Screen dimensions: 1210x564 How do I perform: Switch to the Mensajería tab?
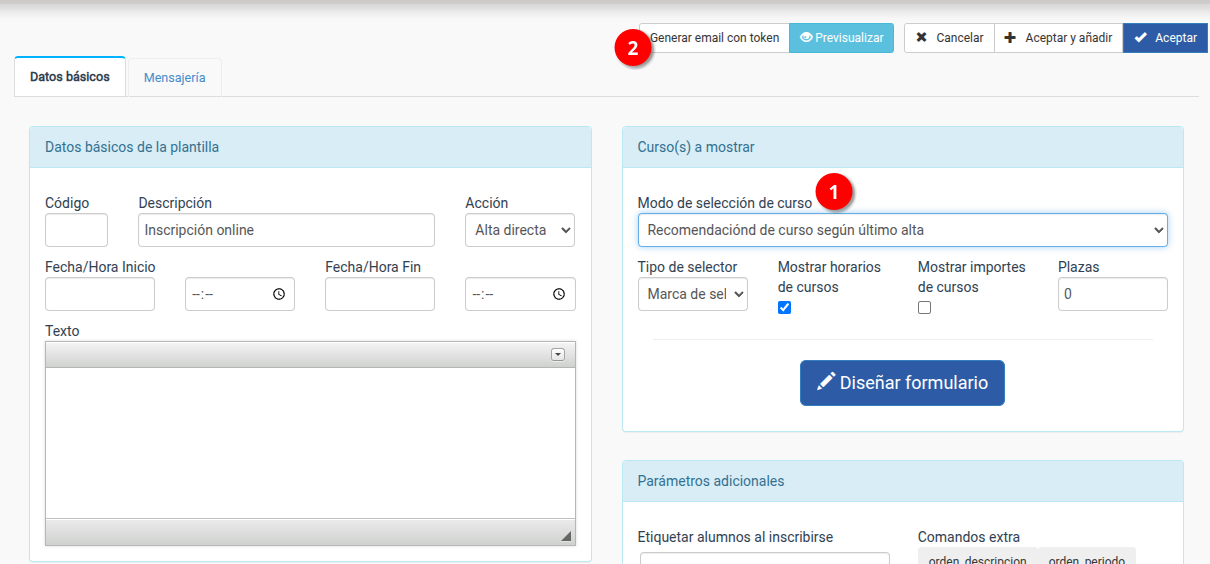click(x=175, y=77)
